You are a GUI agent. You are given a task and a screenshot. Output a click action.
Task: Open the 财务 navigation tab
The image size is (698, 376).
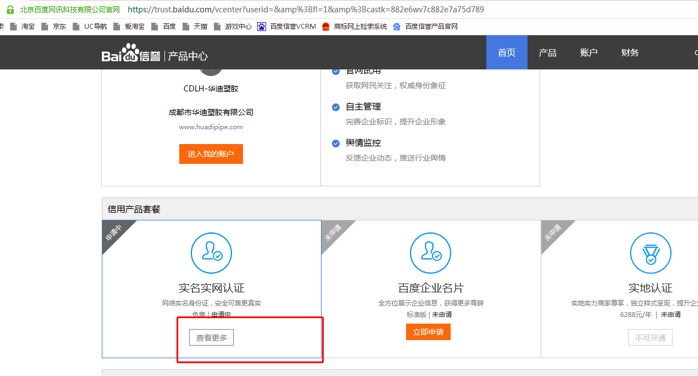630,53
